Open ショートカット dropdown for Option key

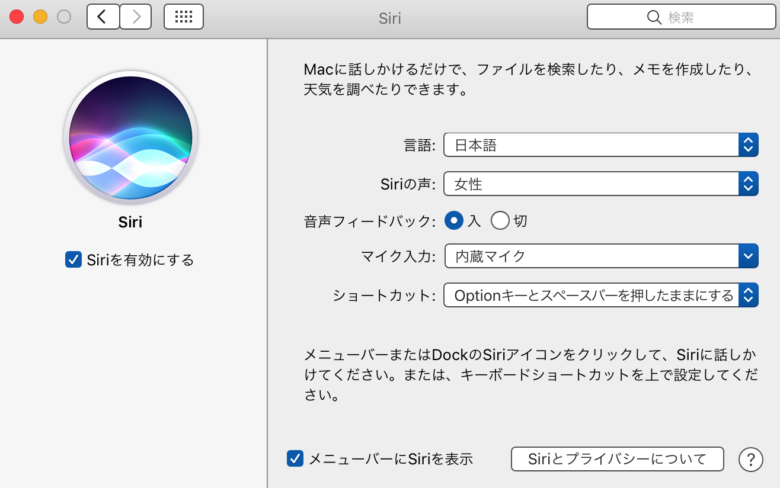pos(601,295)
